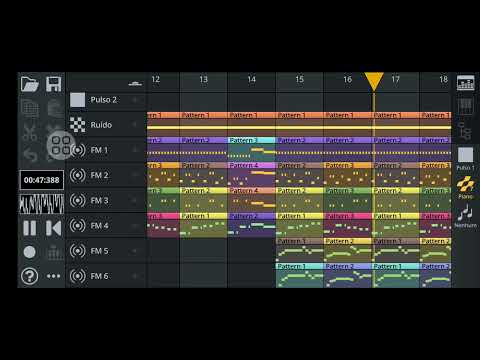
Task: Open Pulso 2 track square icon
Action: [77, 100]
